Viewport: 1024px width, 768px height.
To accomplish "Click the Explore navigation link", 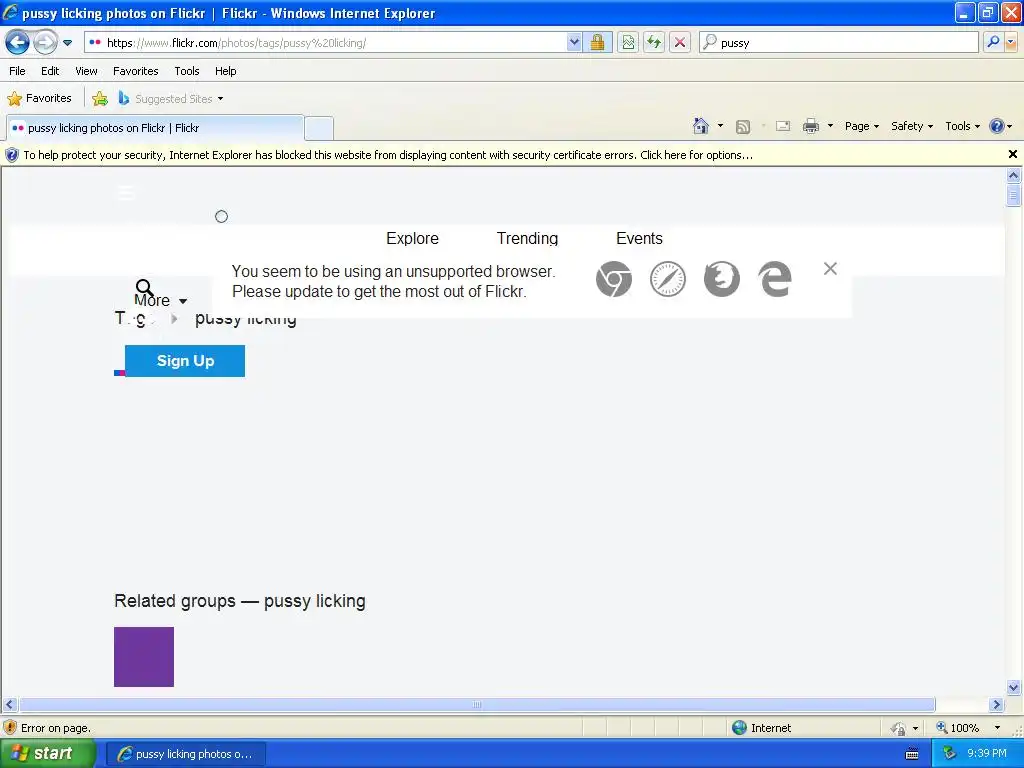I will 412,238.
